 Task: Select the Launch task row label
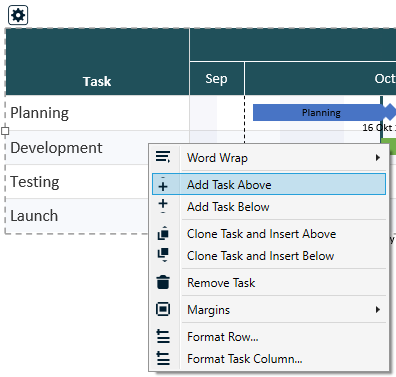(34, 216)
